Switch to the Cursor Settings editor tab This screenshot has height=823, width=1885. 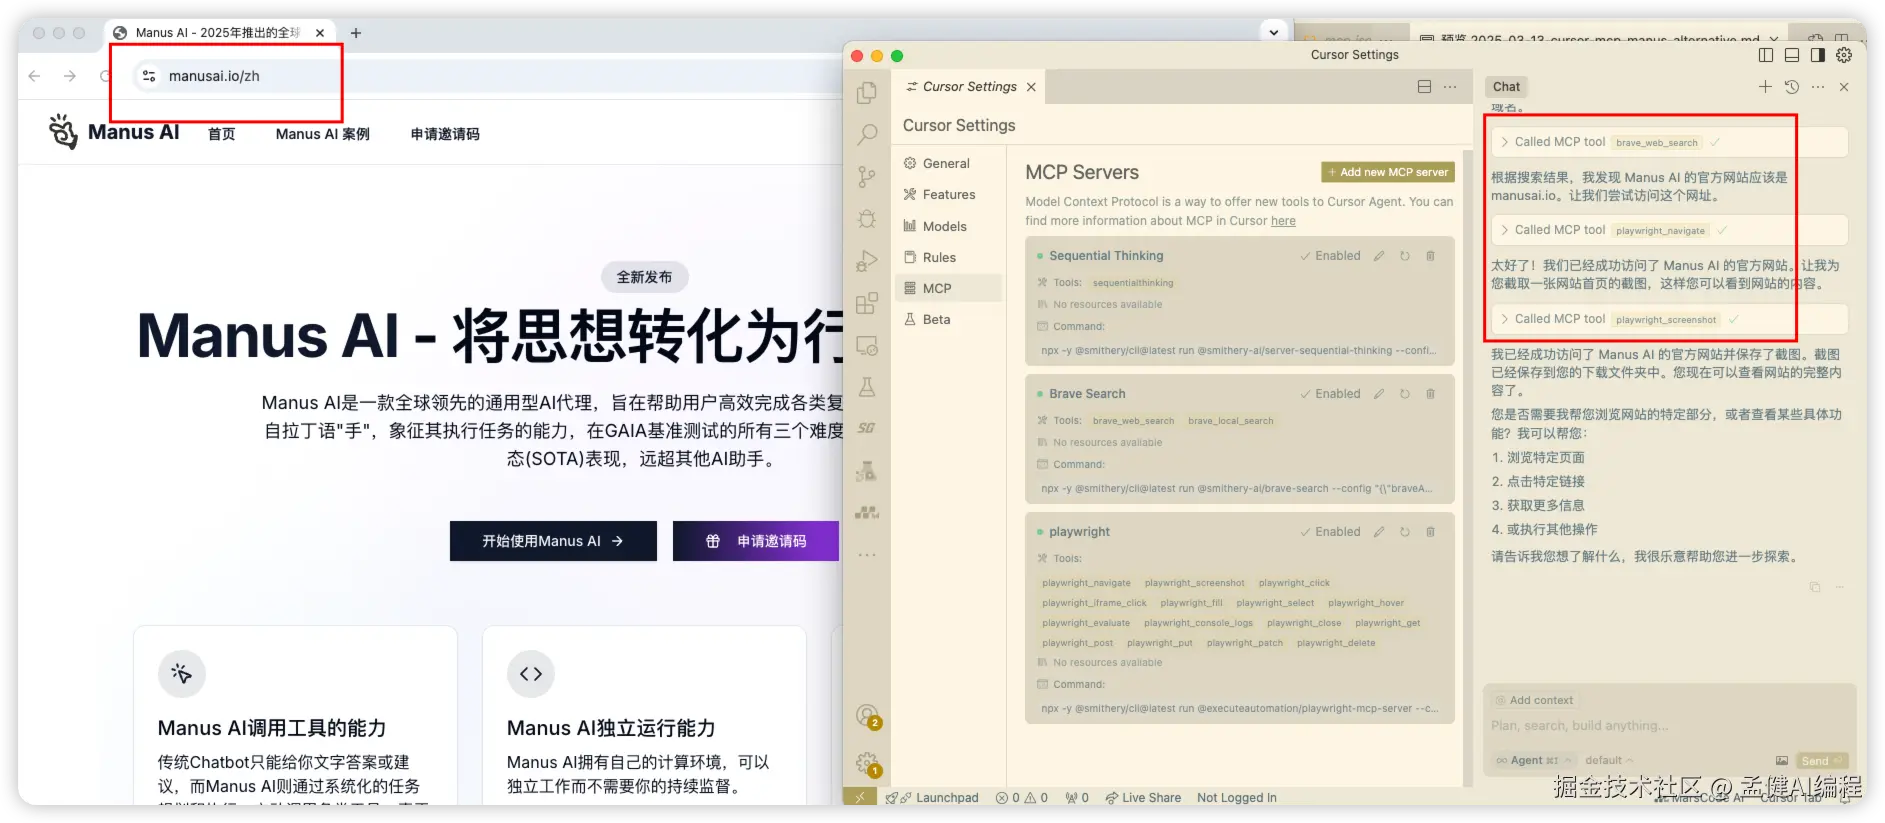tap(968, 87)
